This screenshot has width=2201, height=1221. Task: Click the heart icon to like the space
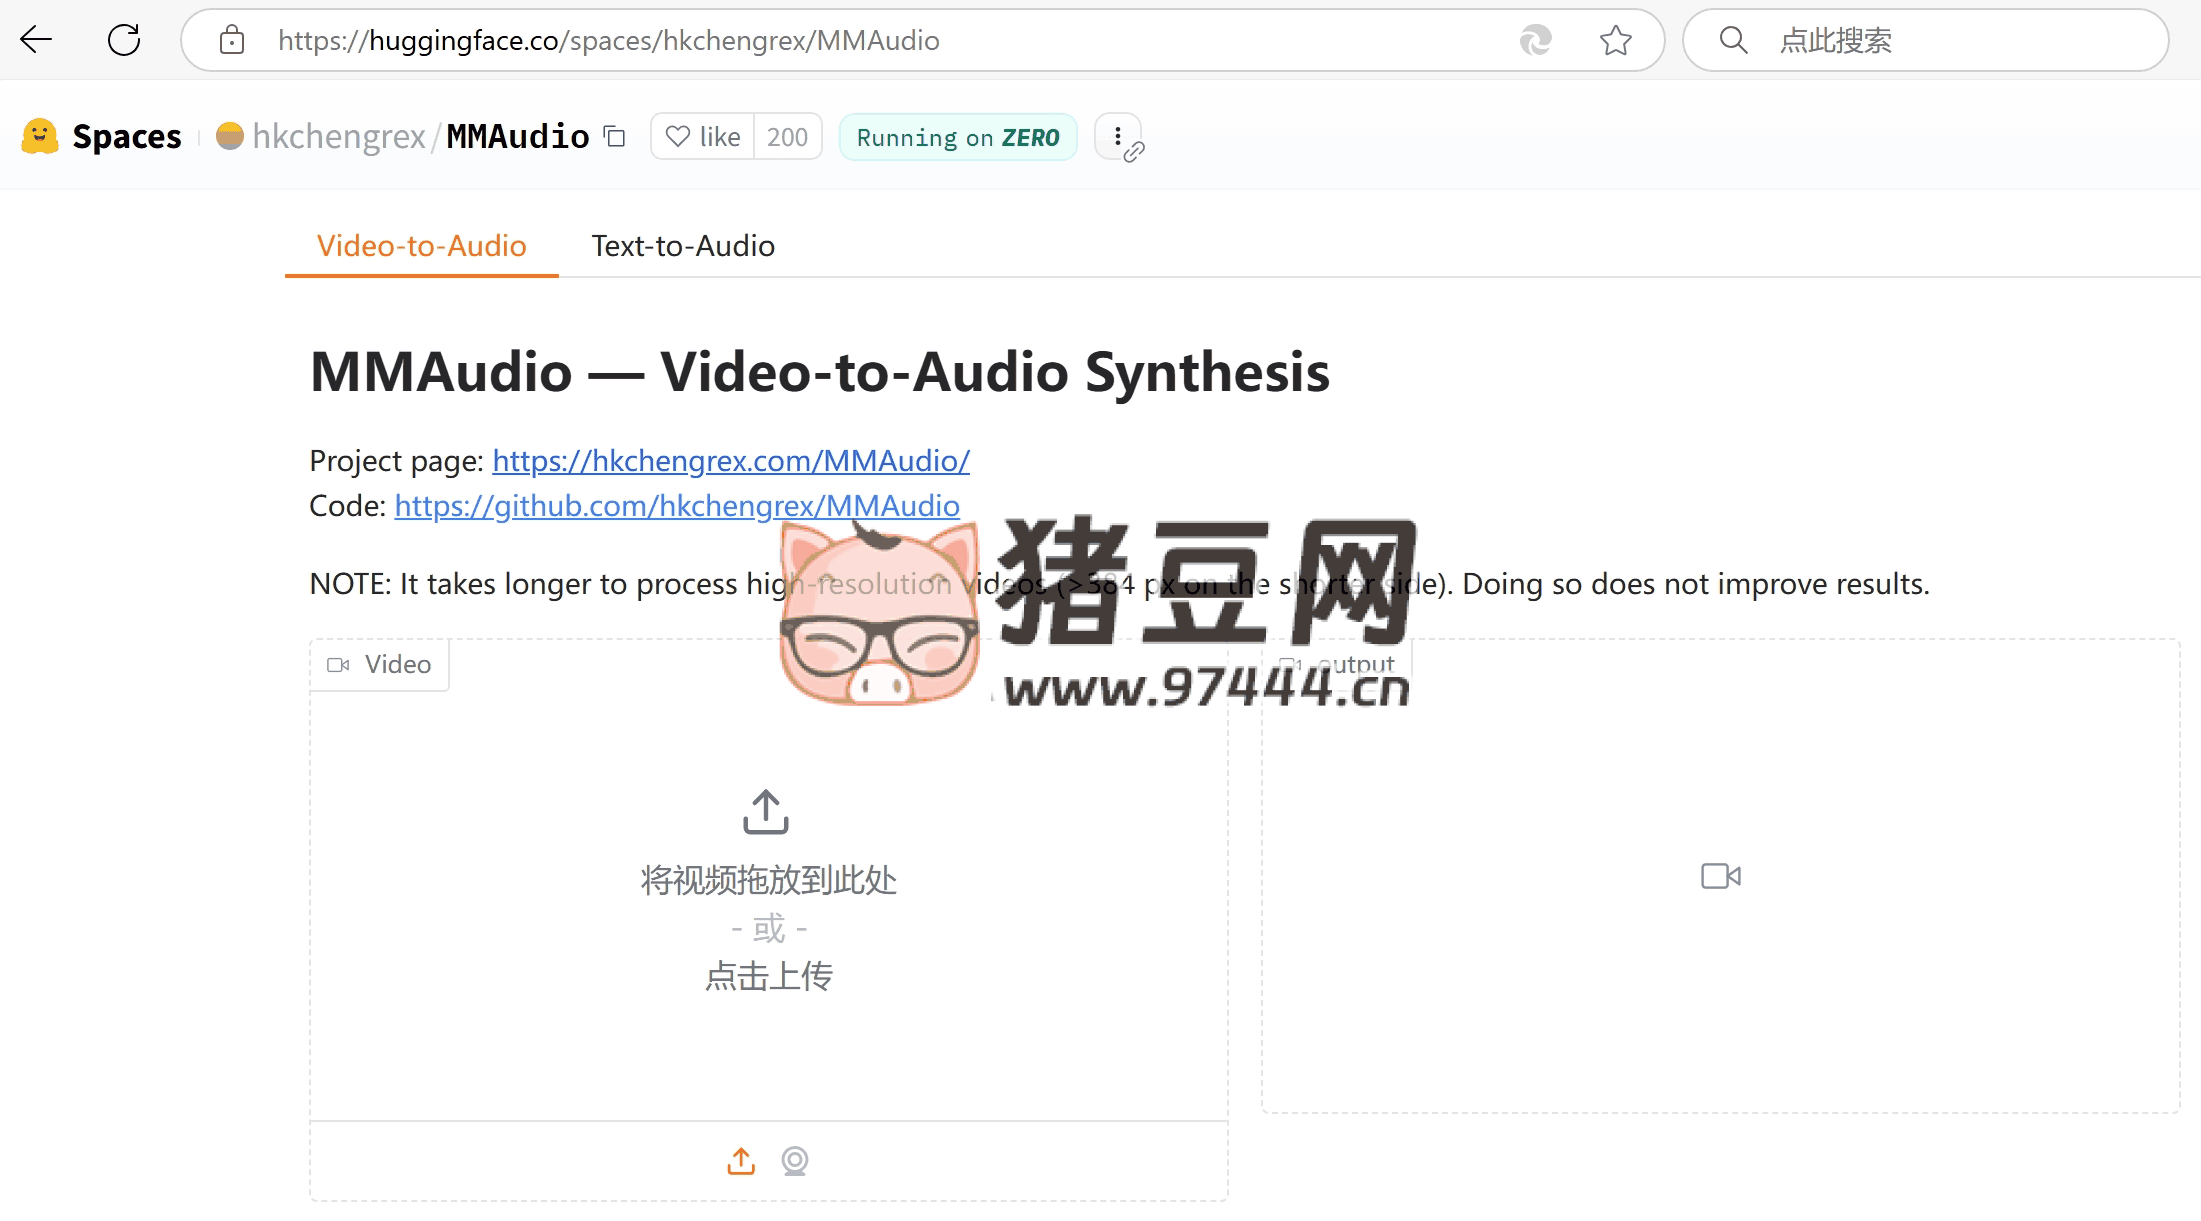click(678, 136)
